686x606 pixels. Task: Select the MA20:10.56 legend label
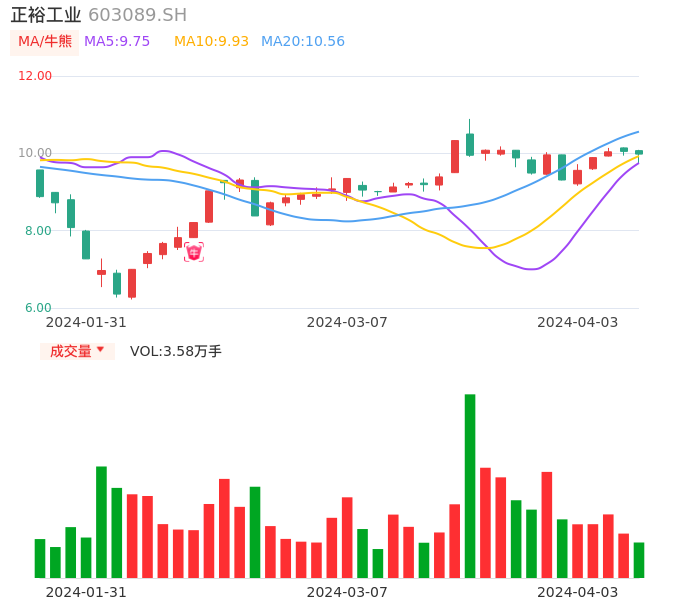(x=303, y=42)
